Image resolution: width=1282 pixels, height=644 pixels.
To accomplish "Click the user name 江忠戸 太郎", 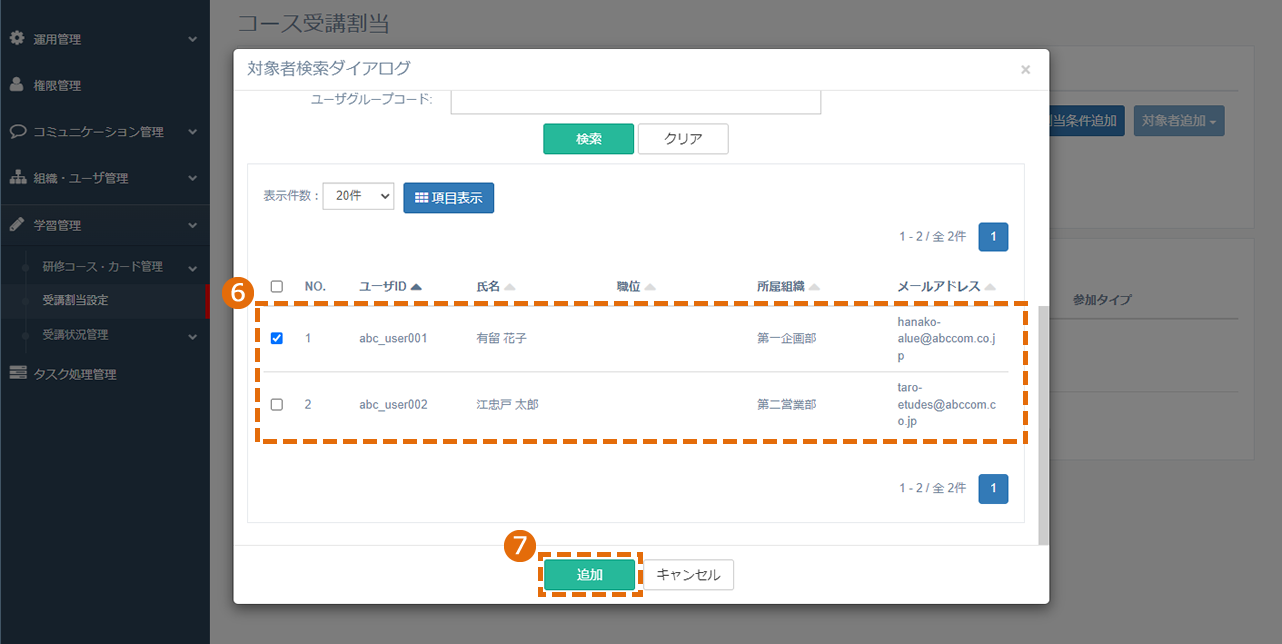I will [508, 404].
